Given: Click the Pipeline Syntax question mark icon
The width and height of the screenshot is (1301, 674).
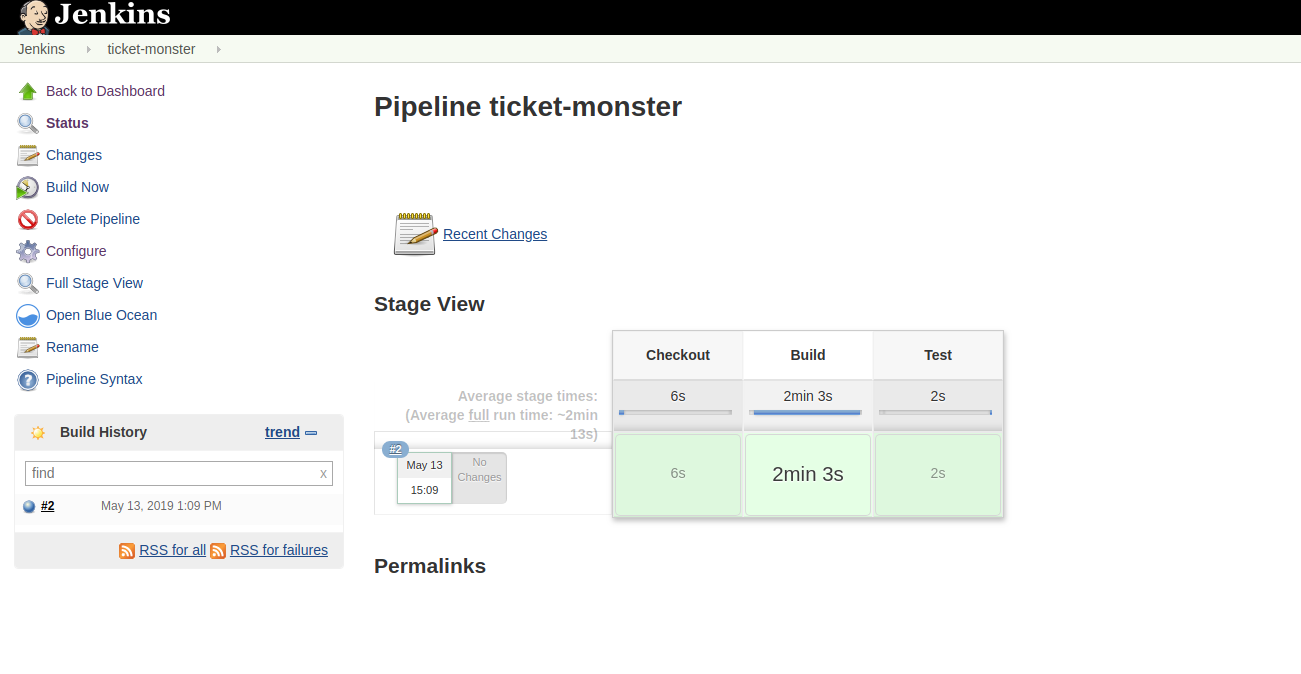Looking at the screenshot, I should 28,379.
